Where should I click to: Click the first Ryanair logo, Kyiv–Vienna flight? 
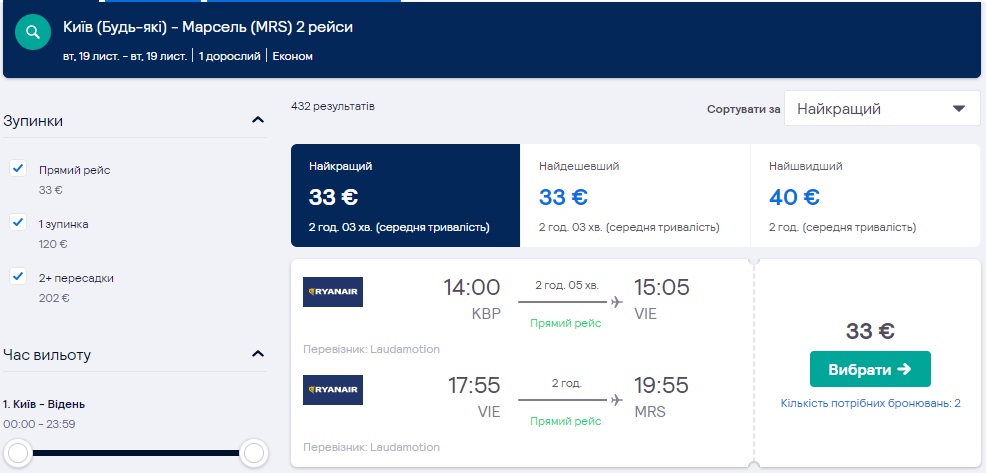[333, 292]
